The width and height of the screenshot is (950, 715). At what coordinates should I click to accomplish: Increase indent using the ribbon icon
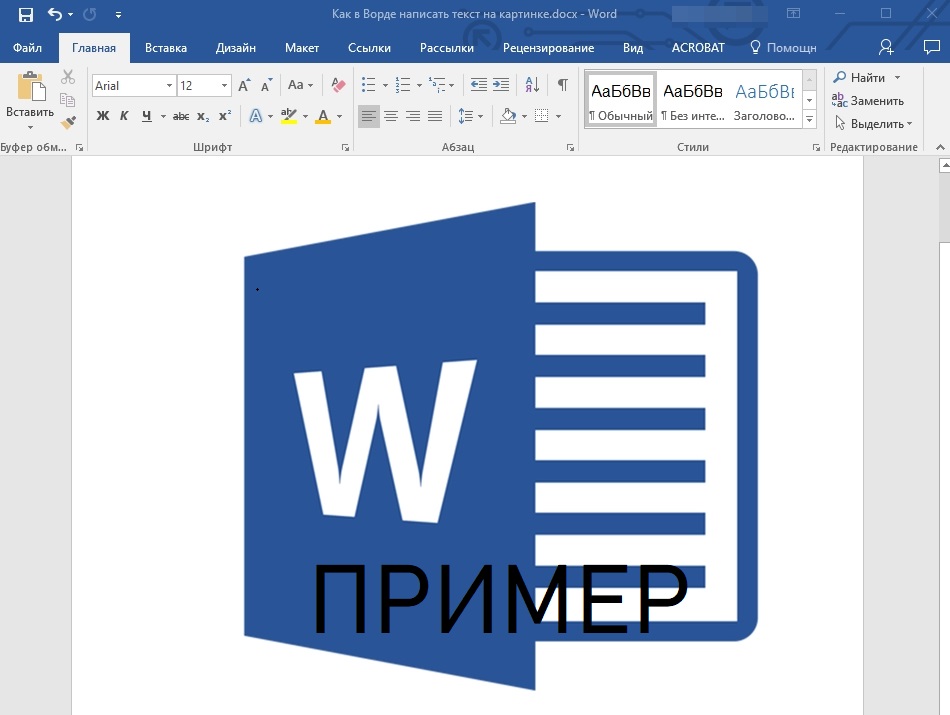pyautogui.click(x=501, y=85)
